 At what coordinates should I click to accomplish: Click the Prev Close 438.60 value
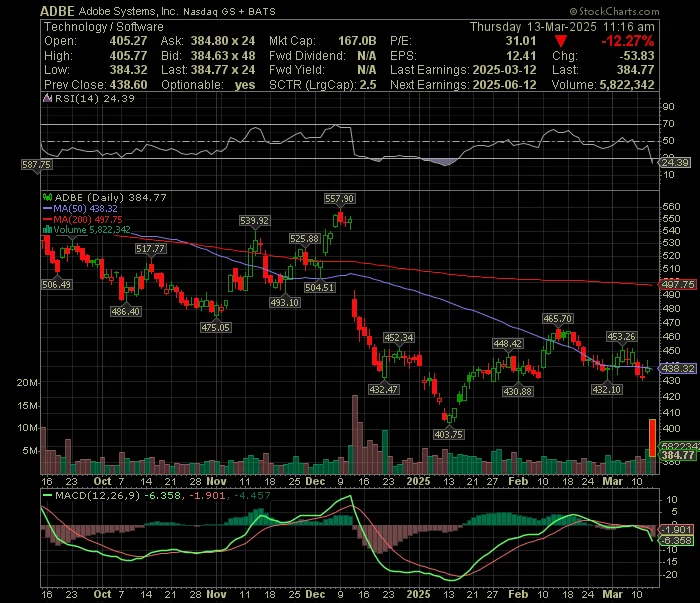129,84
